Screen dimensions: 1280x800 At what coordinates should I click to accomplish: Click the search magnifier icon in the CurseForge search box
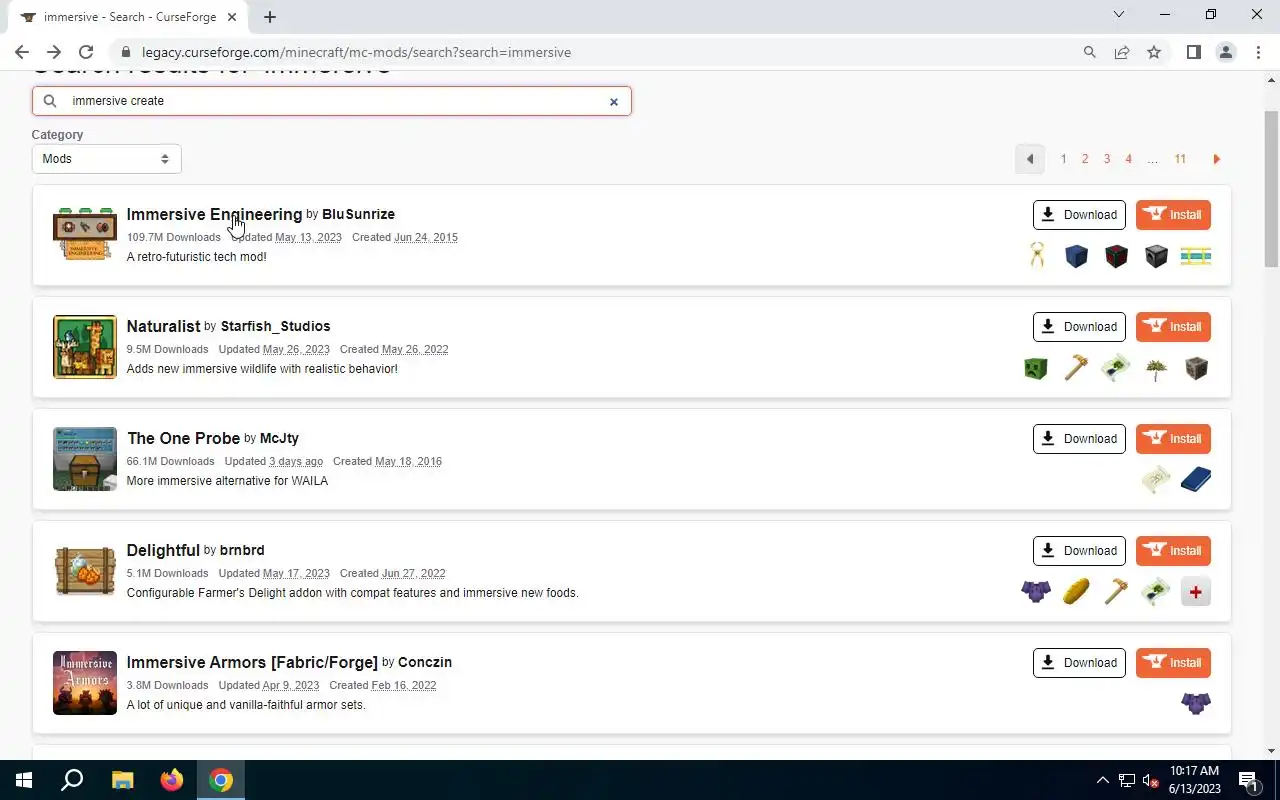(50, 101)
